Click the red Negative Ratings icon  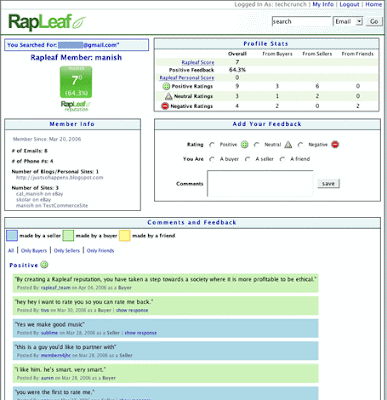pos(165,106)
